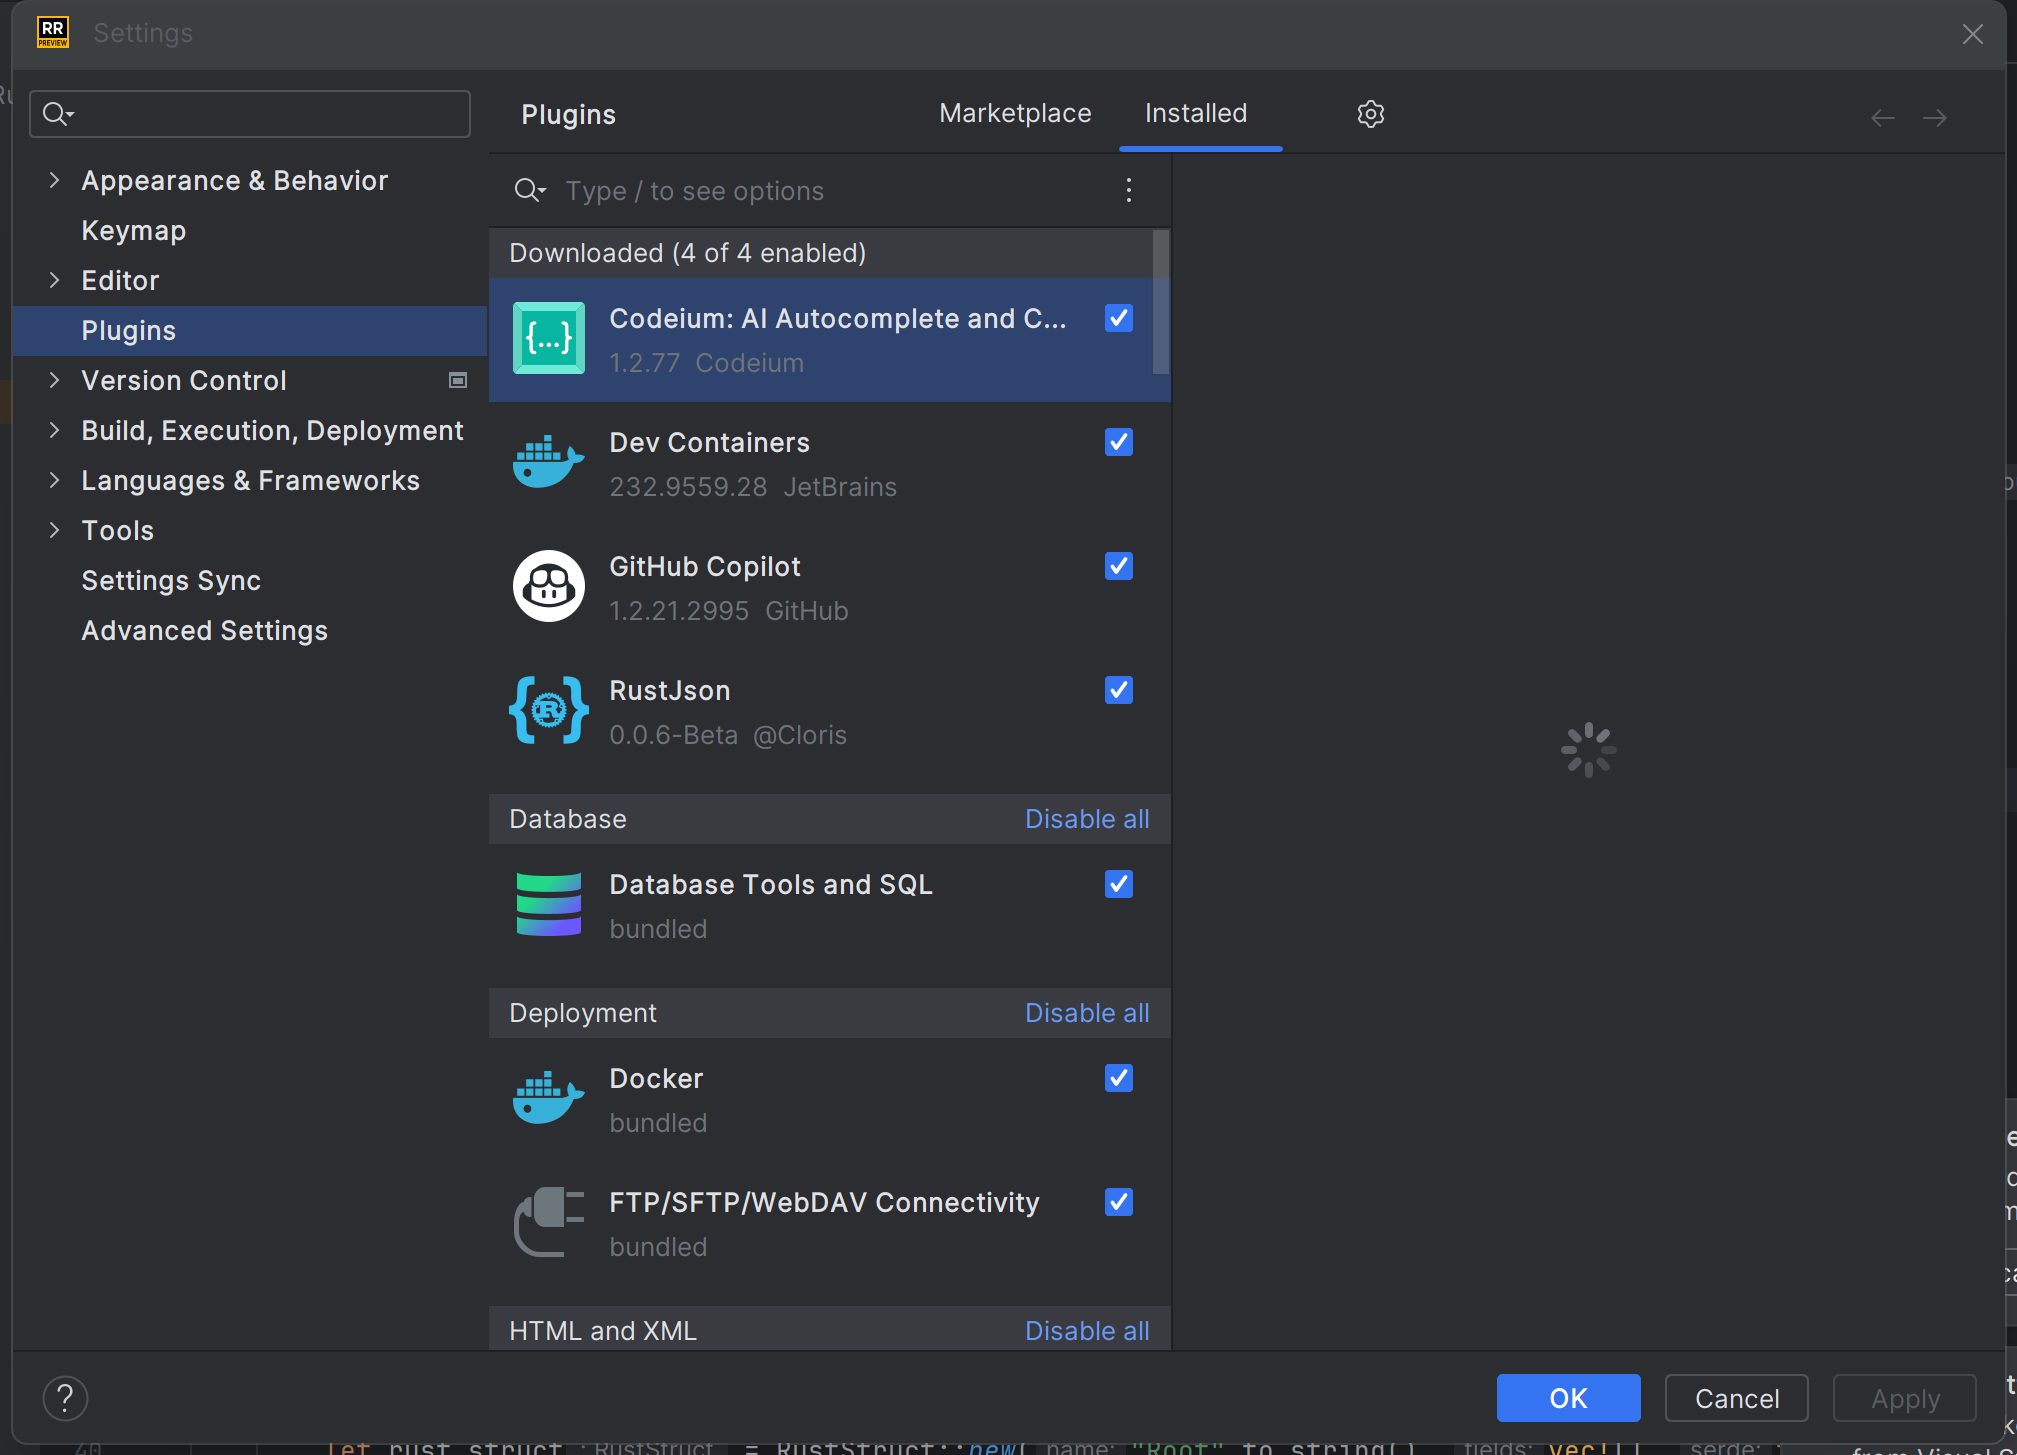Uncheck the Dev Containers plugin
This screenshot has width=2017, height=1455.
tap(1118, 442)
